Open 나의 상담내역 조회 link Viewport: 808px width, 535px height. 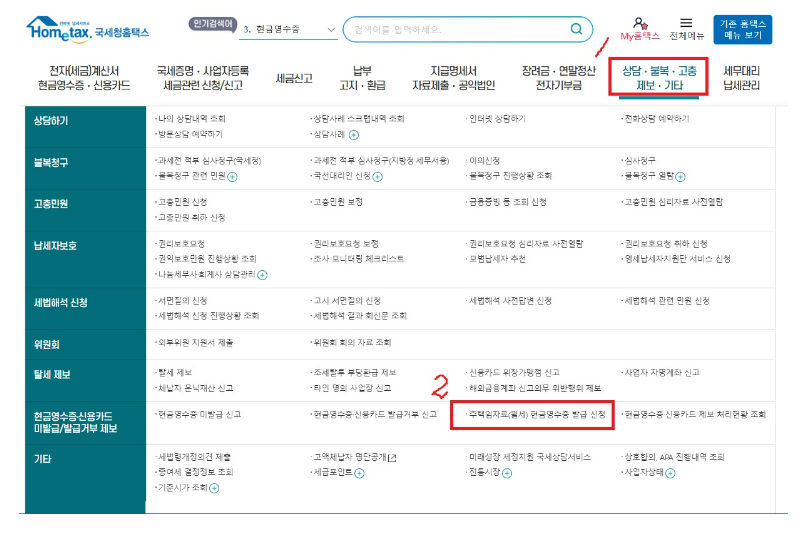[191, 119]
